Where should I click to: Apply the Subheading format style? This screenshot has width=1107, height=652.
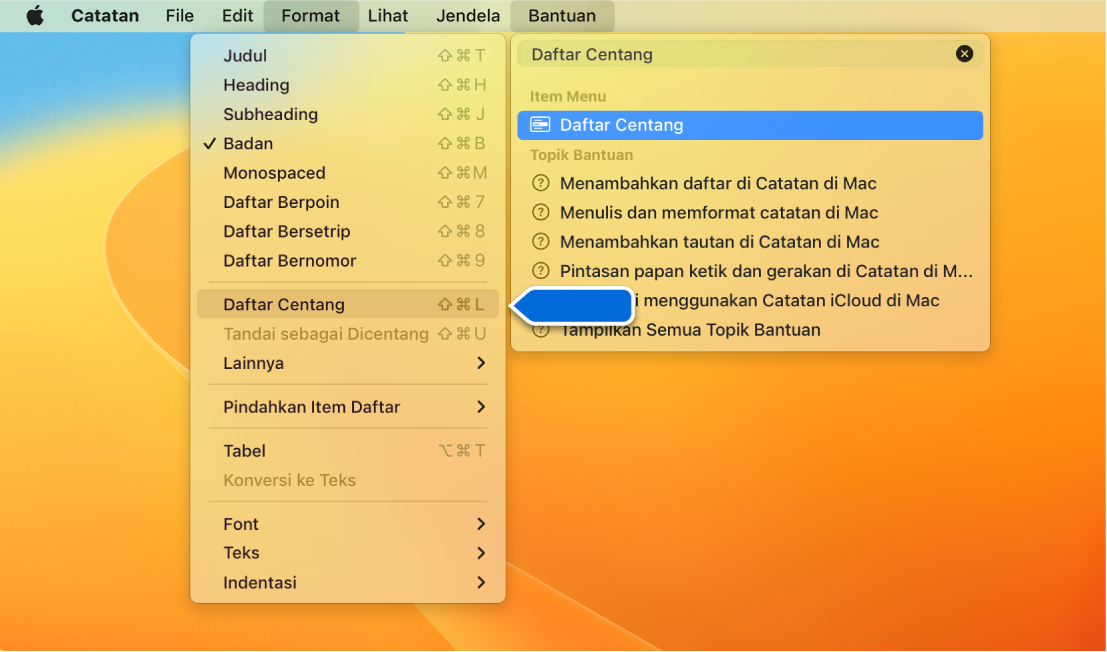coord(348,114)
